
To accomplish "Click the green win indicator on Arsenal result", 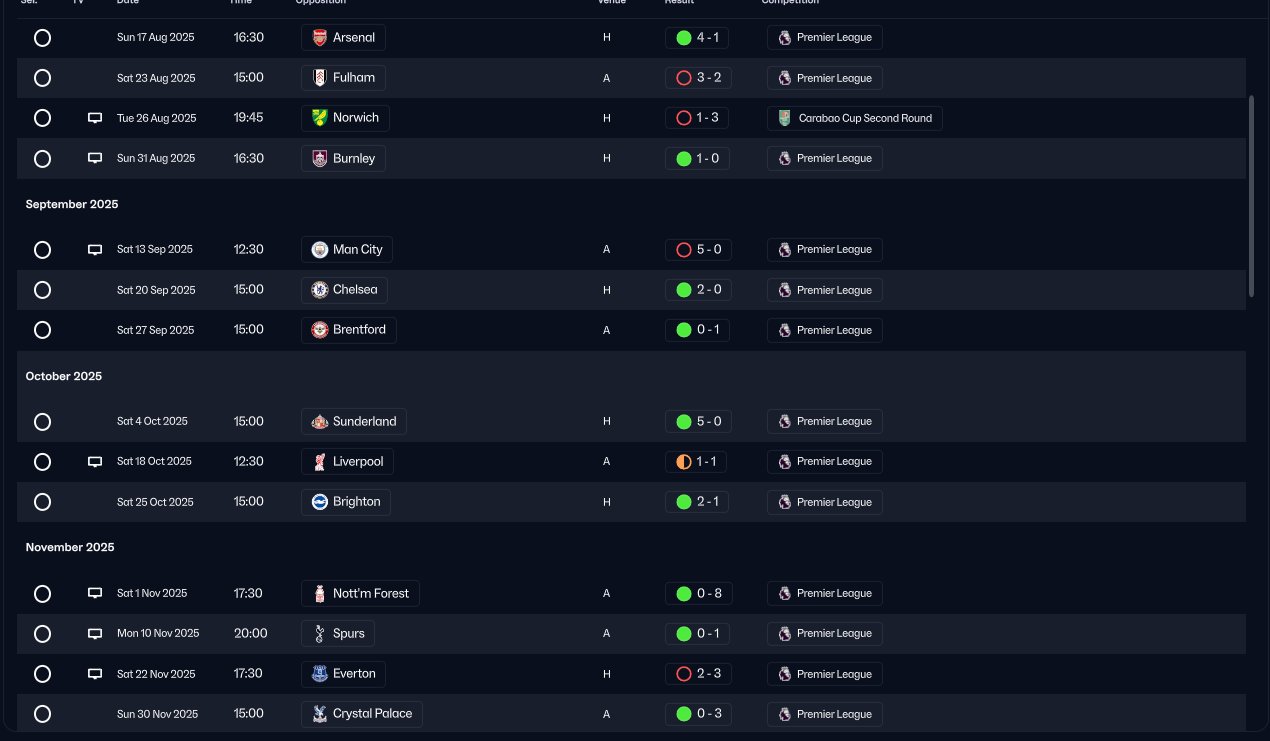I will (684, 38).
